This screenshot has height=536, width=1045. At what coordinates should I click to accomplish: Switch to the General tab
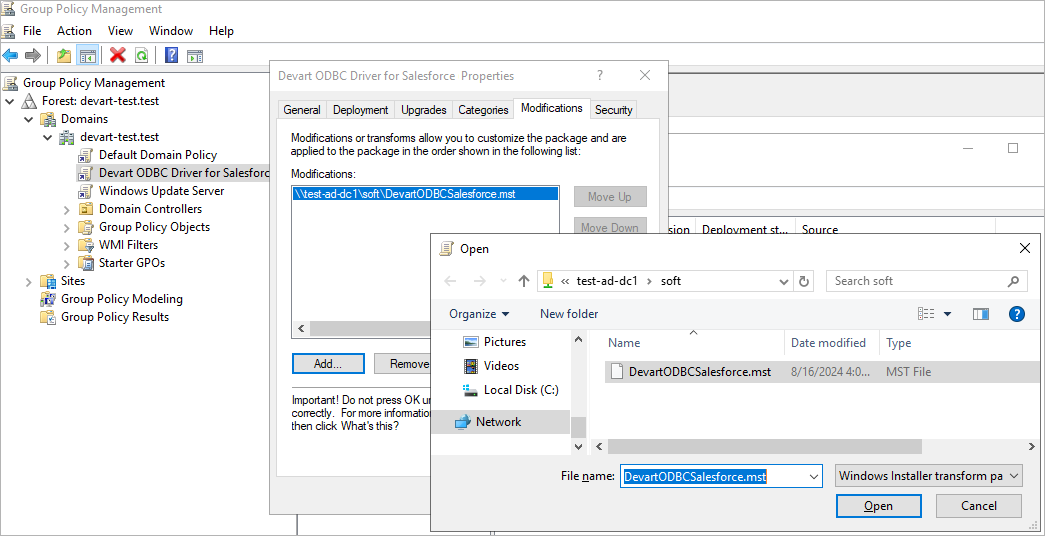(302, 110)
